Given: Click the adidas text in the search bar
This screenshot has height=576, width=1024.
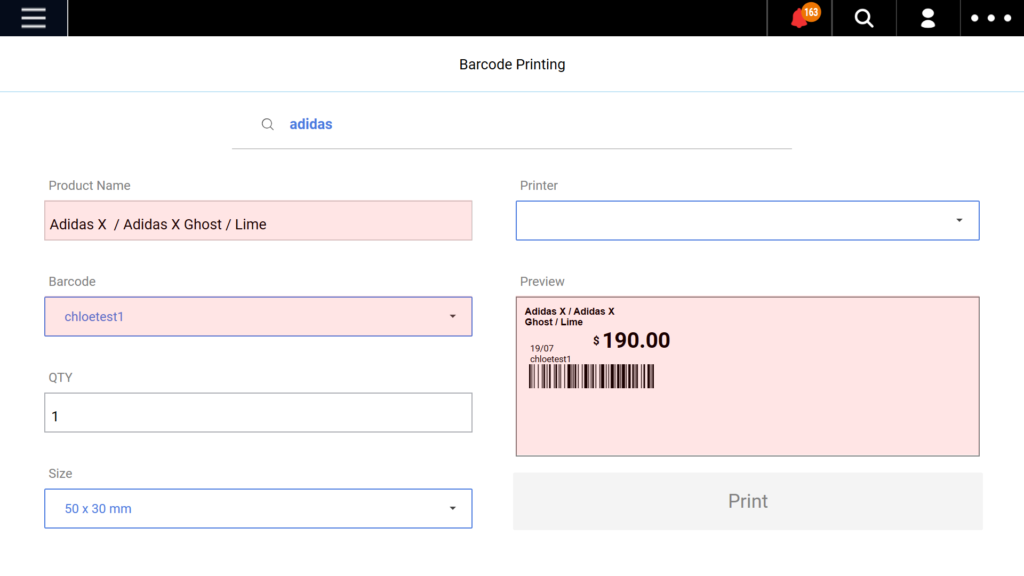Looking at the screenshot, I should click(x=311, y=123).
